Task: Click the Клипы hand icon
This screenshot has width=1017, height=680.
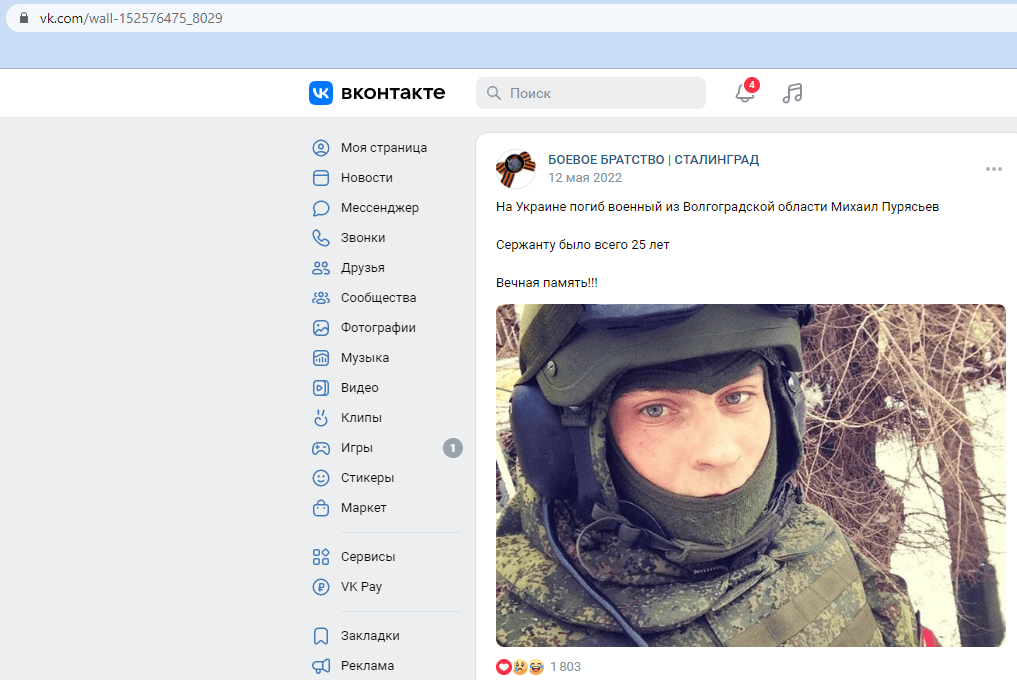Action: click(321, 417)
